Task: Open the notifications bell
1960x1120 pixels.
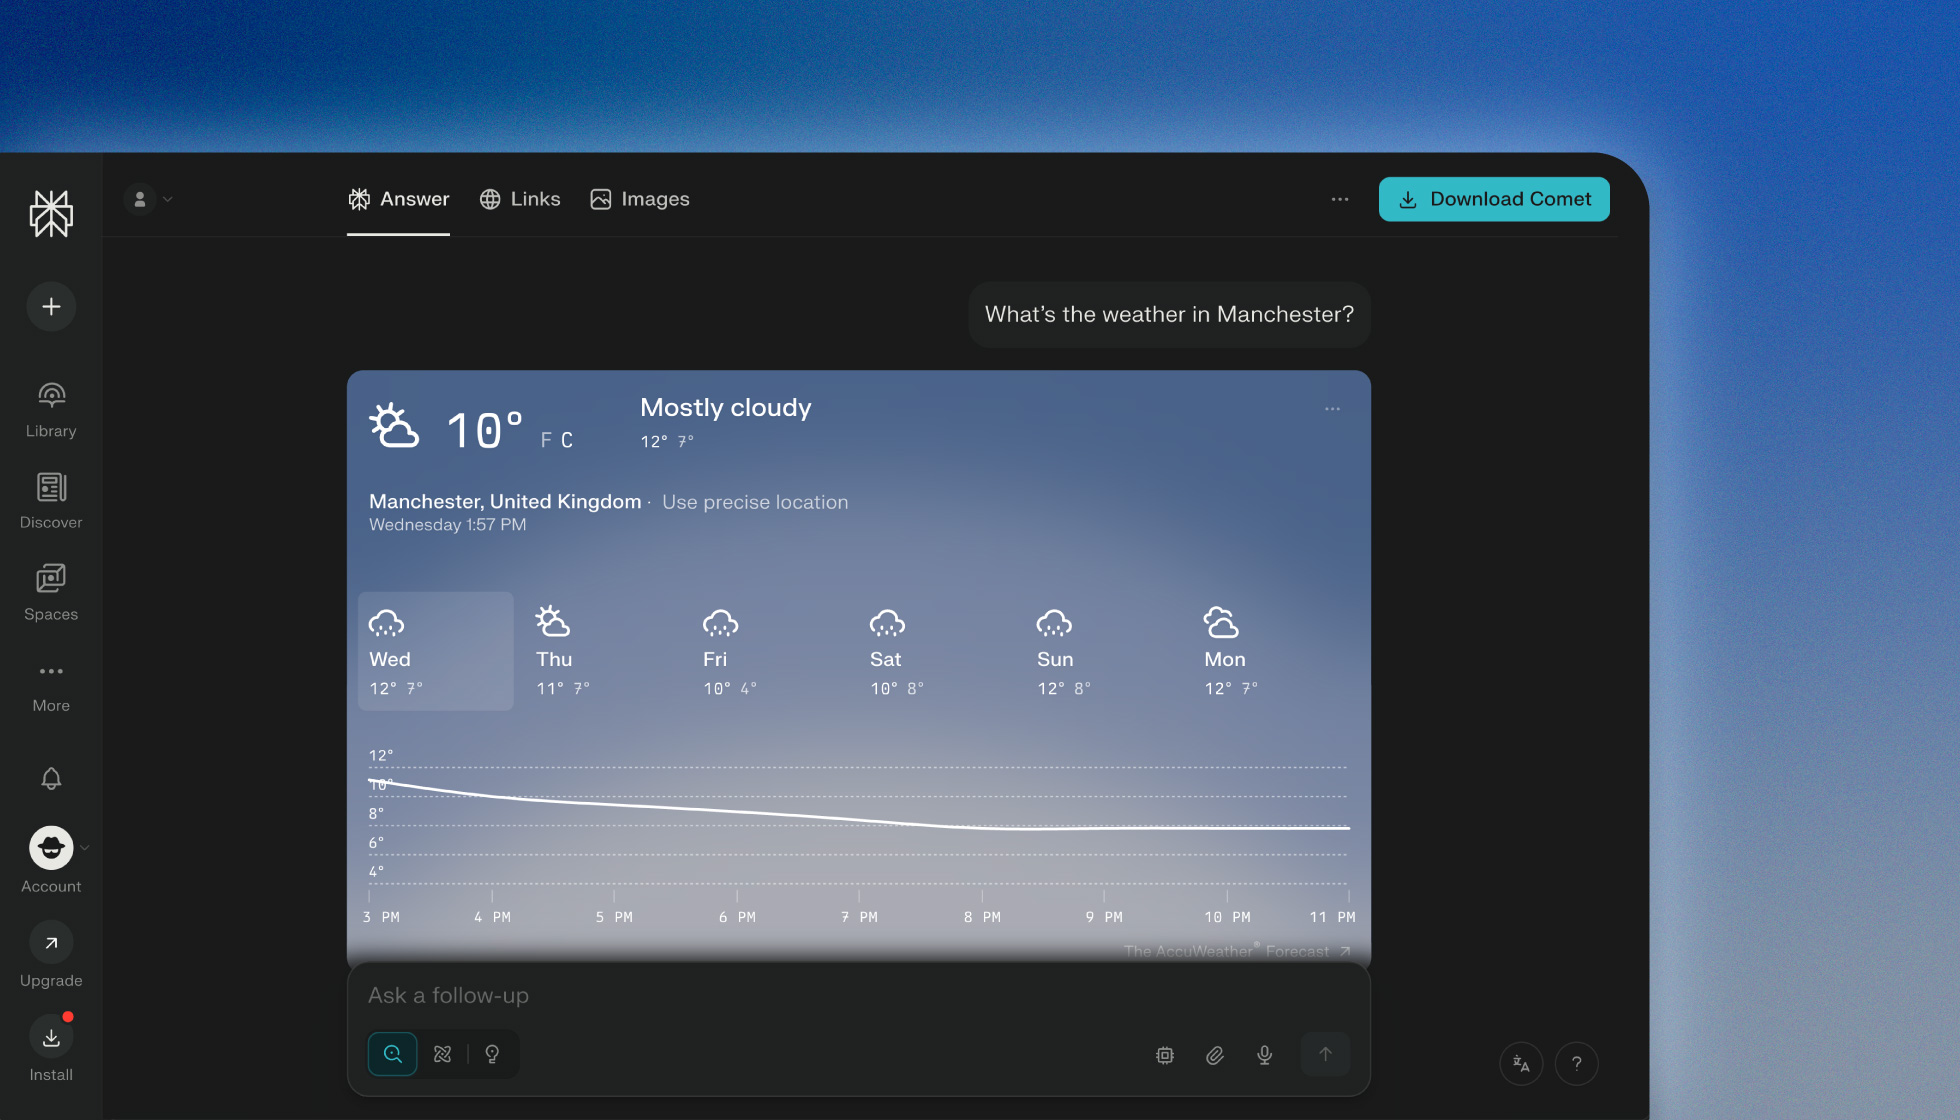Action: pyautogui.click(x=51, y=778)
